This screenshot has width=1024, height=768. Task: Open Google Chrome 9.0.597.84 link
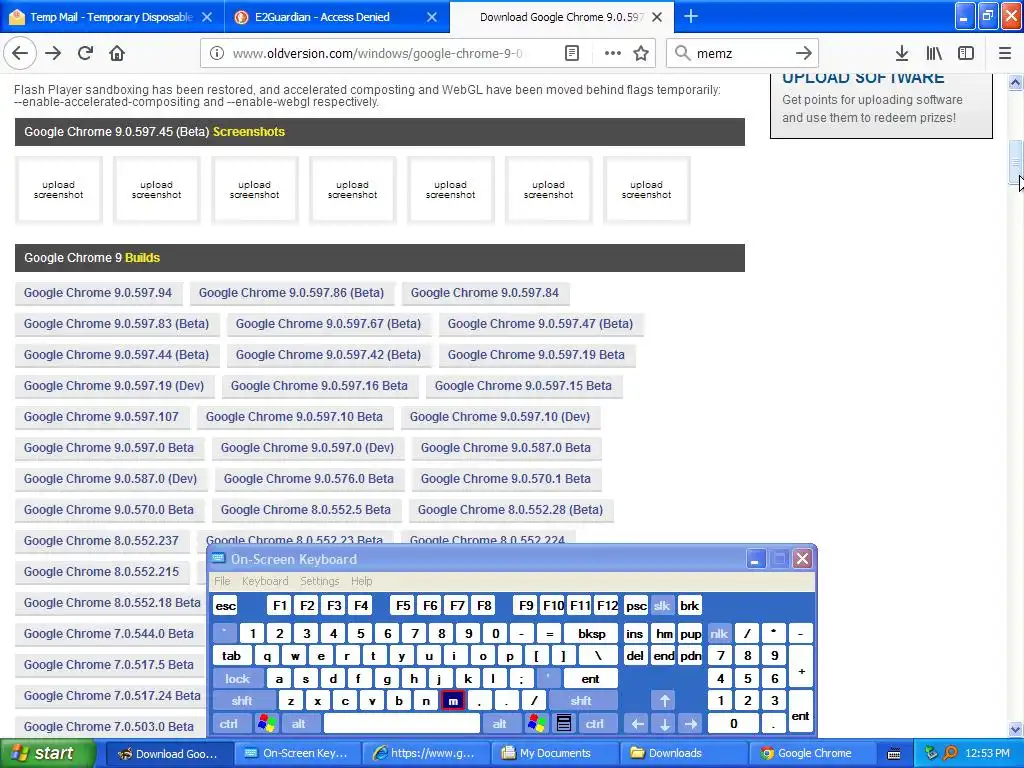pyautogui.click(x=485, y=293)
